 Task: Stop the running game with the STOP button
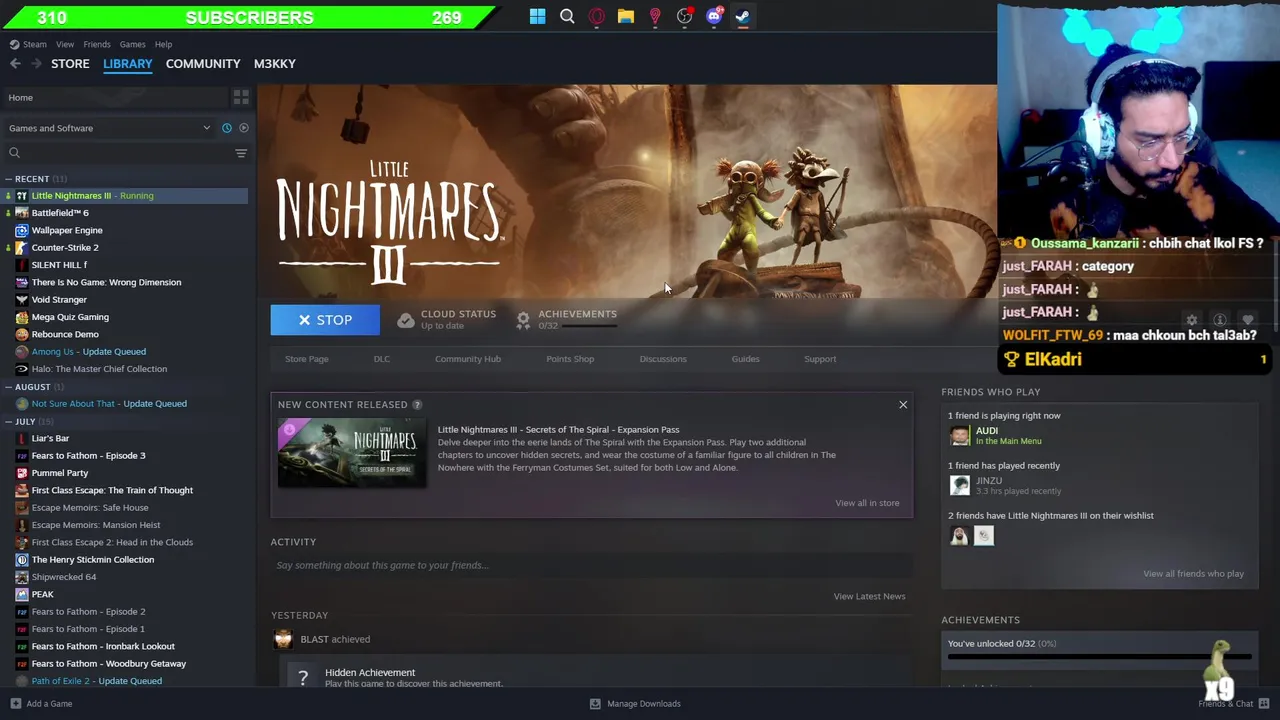tap(325, 320)
